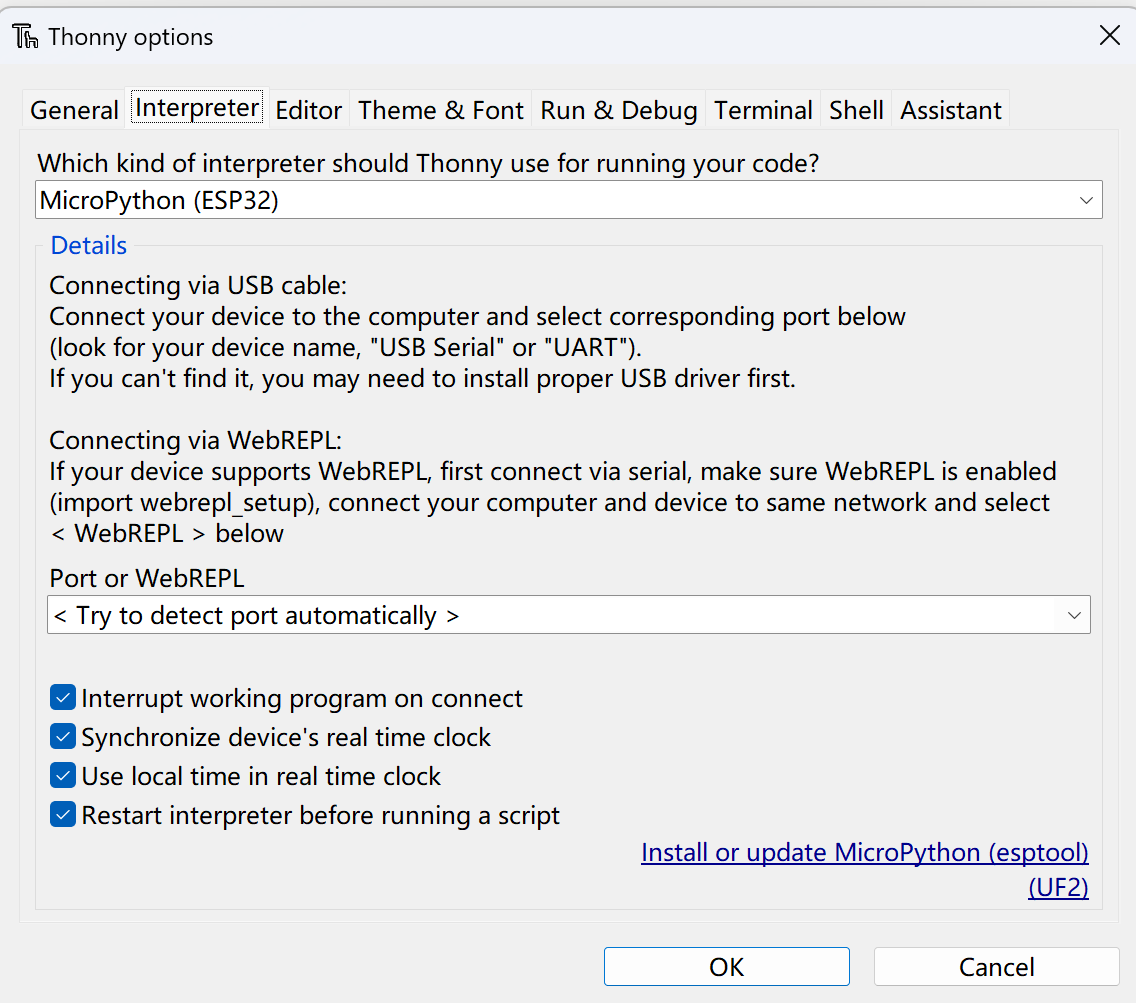Show the Assistant tab
Screen dimensions: 1136x1003
point(951,110)
